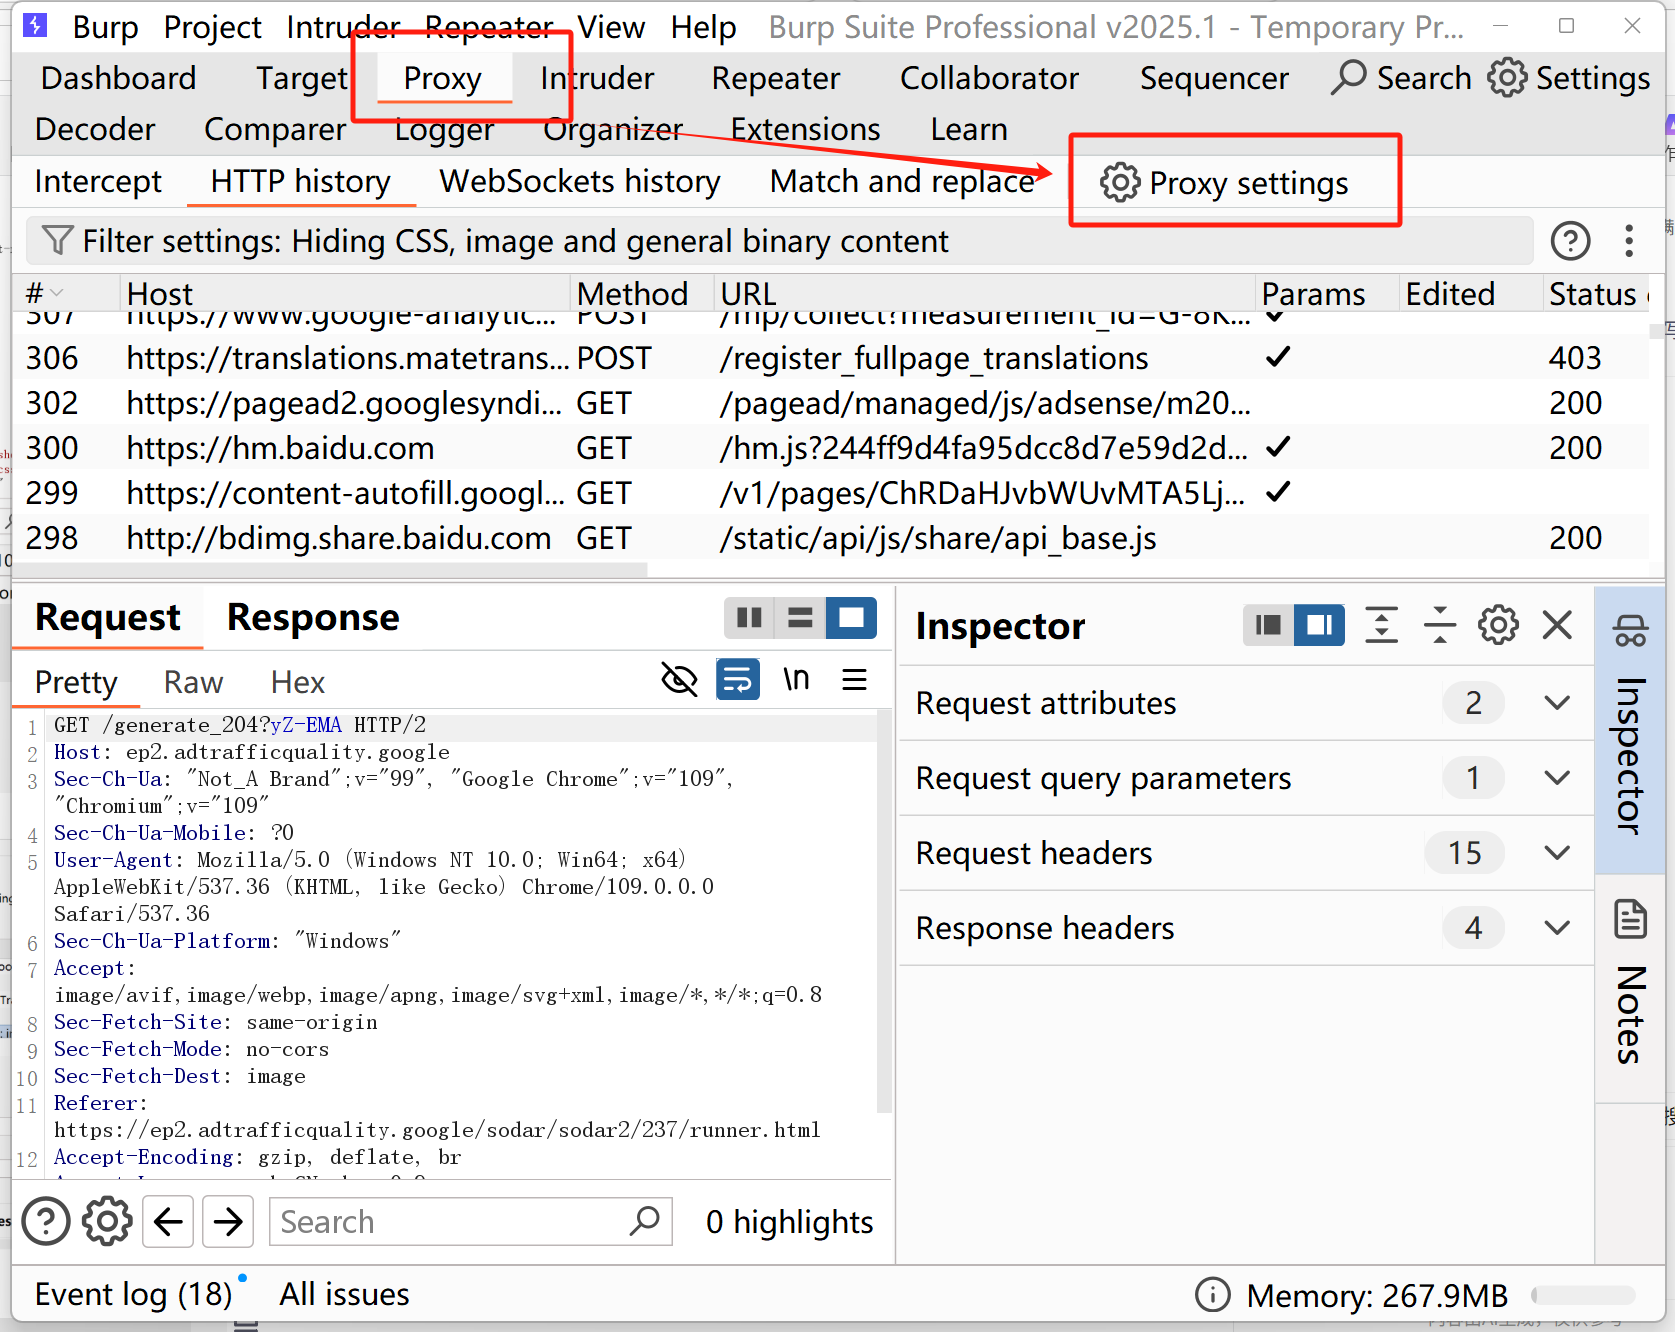The height and width of the screenshot is (1332, 1675).
Task: Select tabbed request/response layout
Action: 851,618
